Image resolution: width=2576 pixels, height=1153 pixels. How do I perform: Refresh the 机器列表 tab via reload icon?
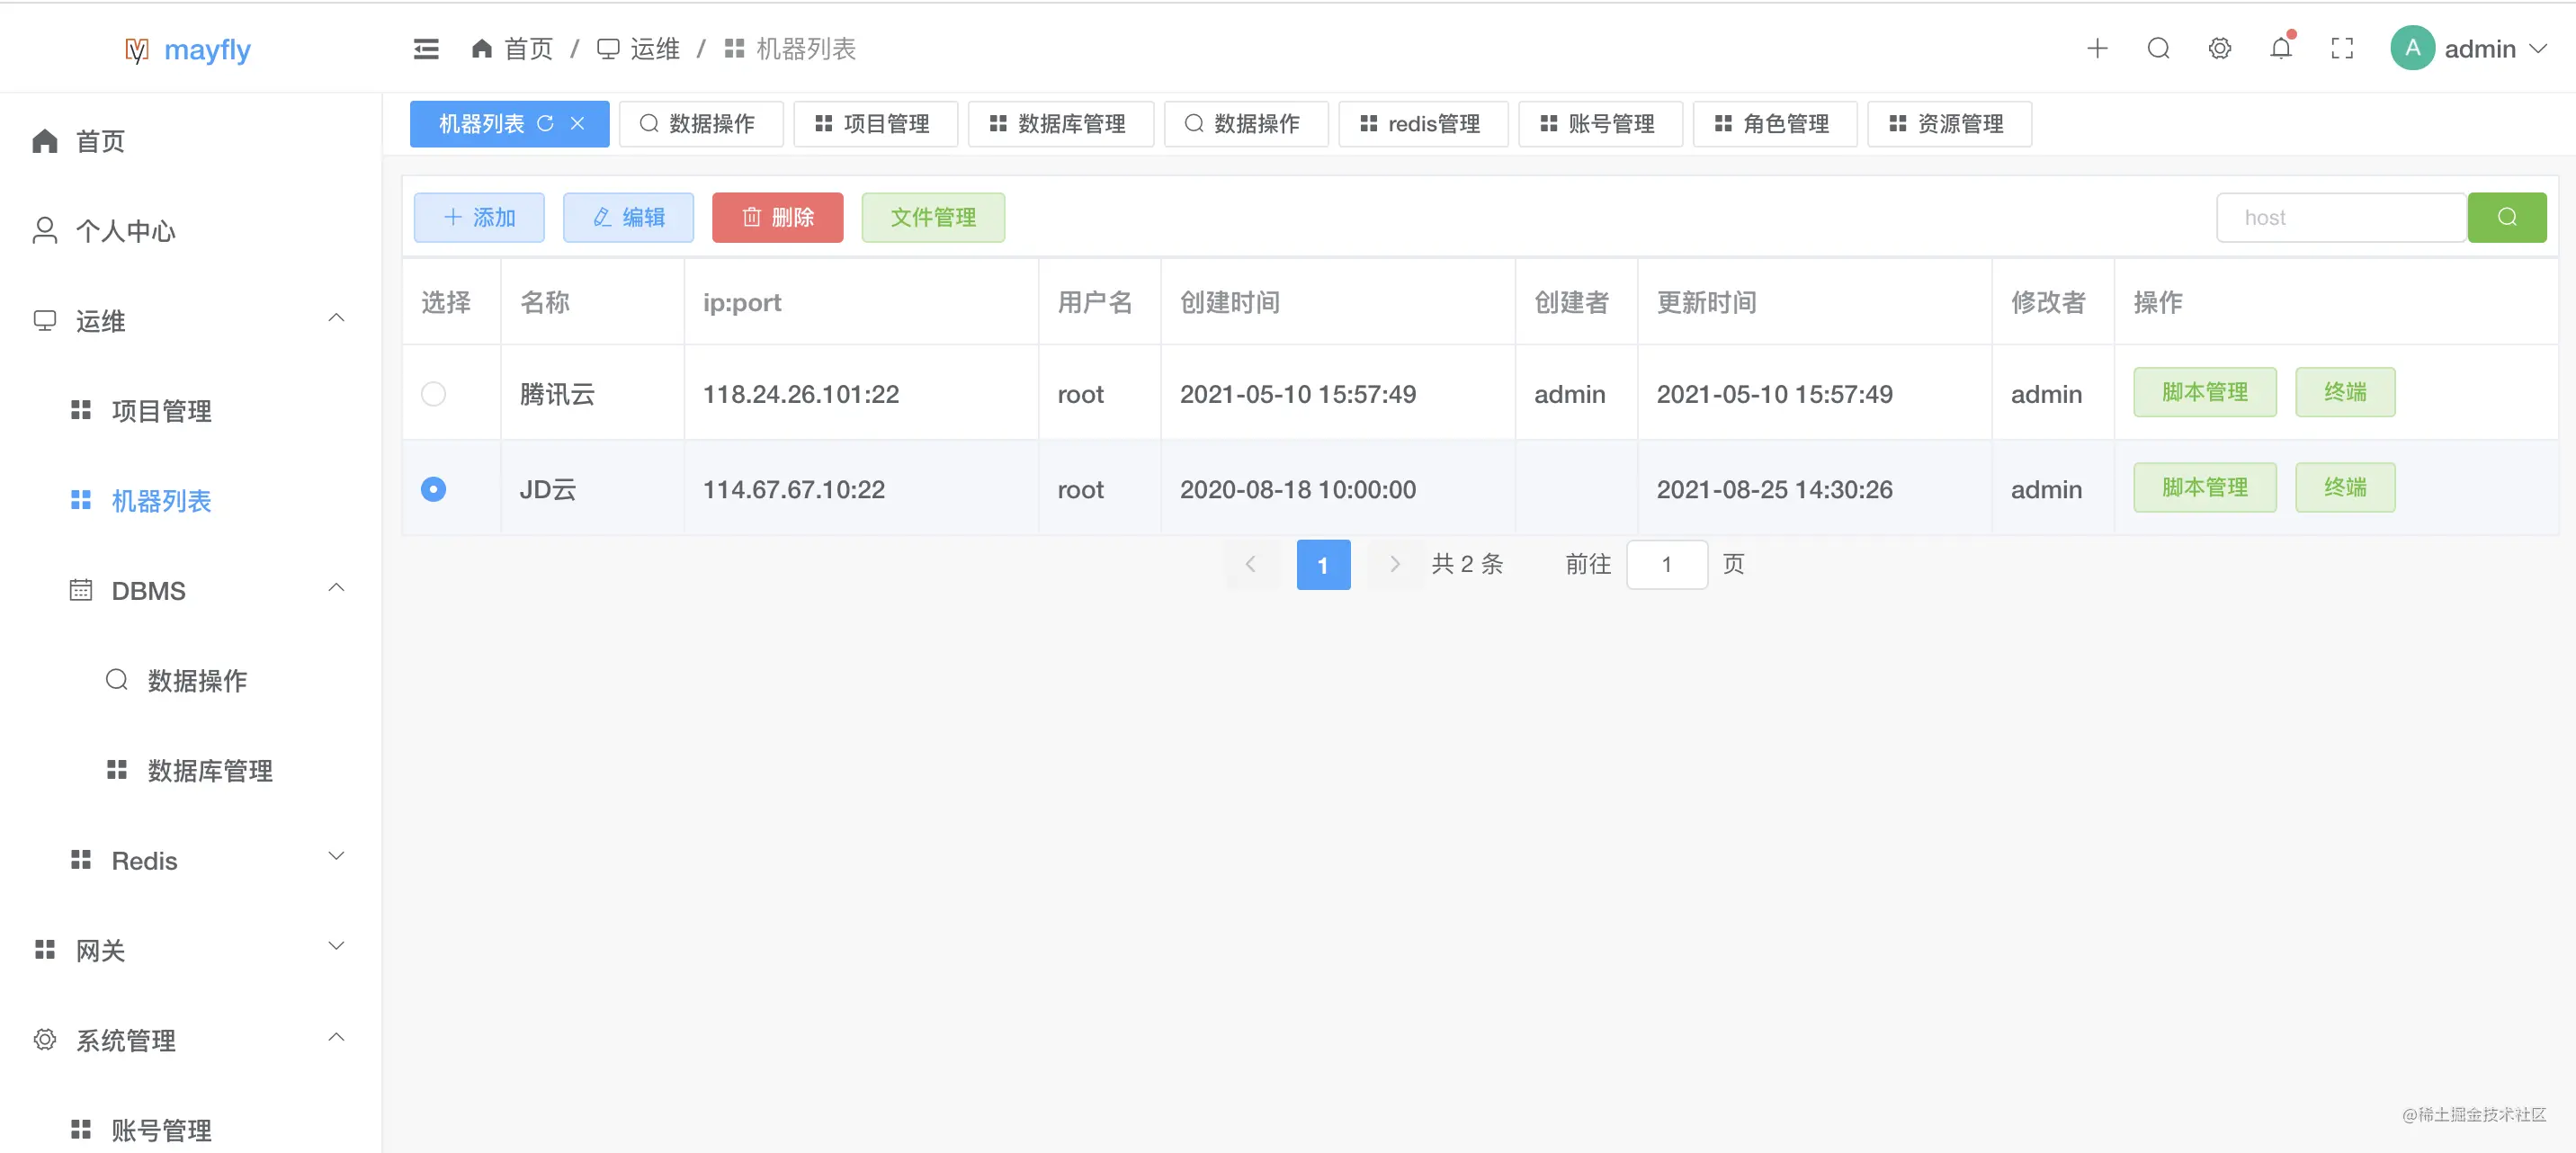click(x=545, y=124)
